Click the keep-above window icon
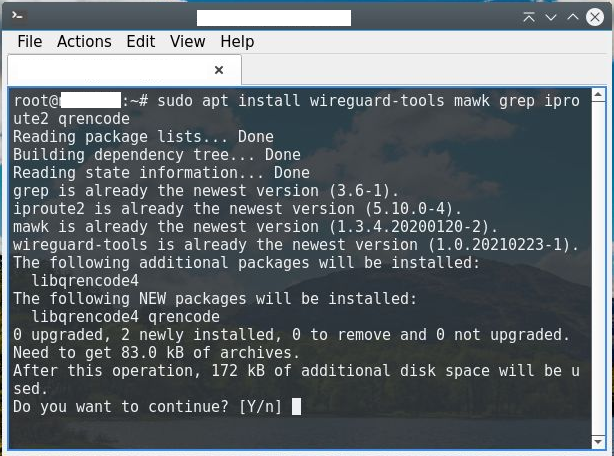The image size is (614, 456). 529,16
